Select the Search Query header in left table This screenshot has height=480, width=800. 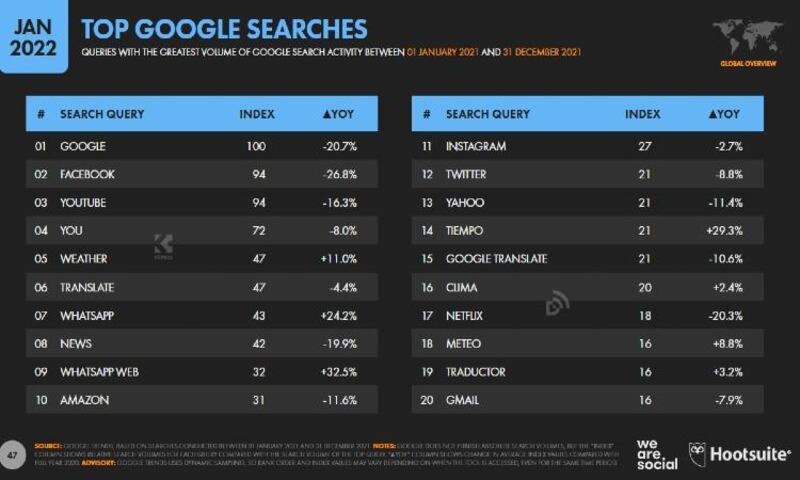click(102, 114)
